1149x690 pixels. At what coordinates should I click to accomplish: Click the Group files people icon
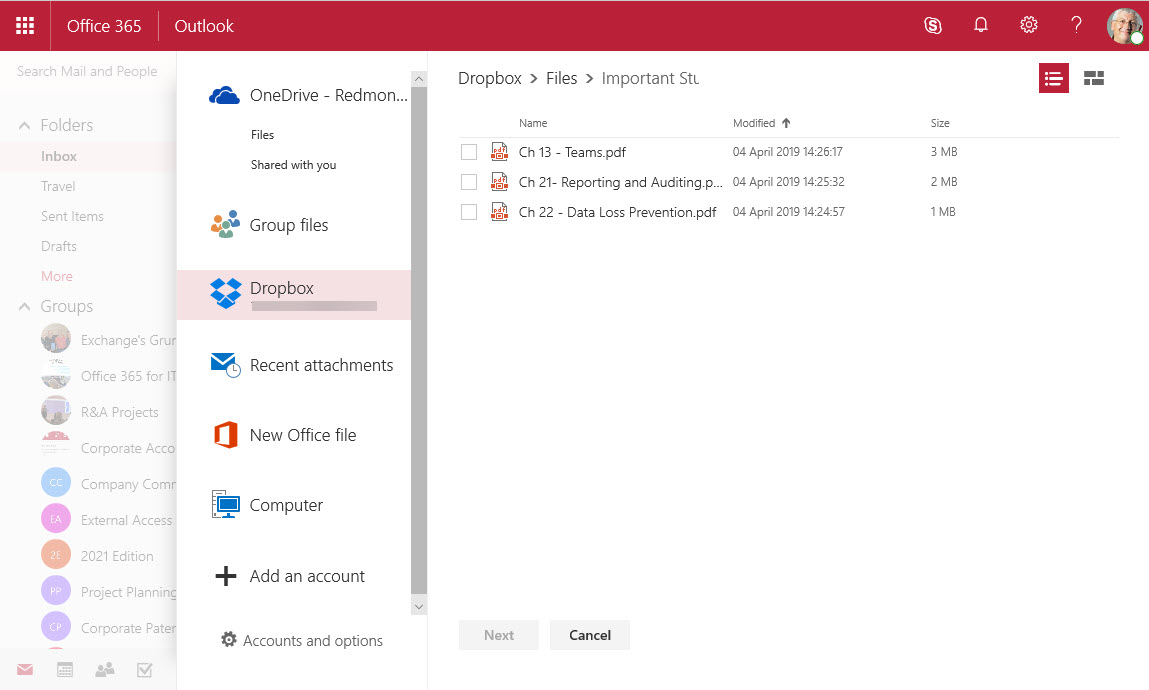(x=225, y=224)
